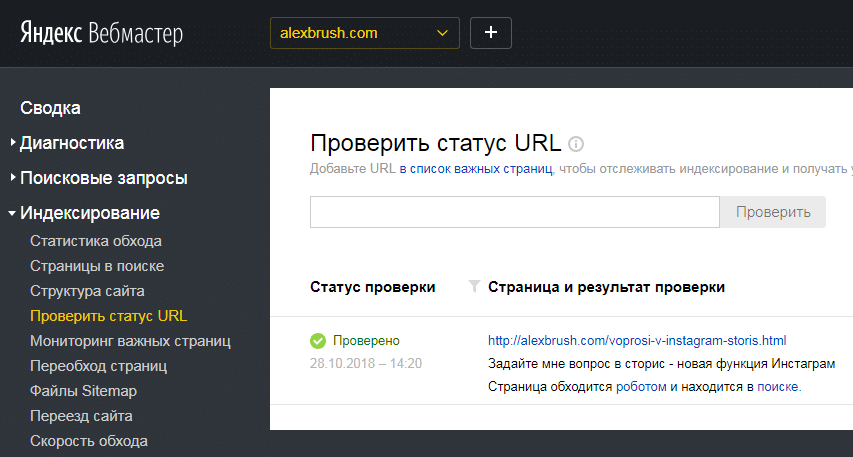Click the info icon beside page title

576,144
